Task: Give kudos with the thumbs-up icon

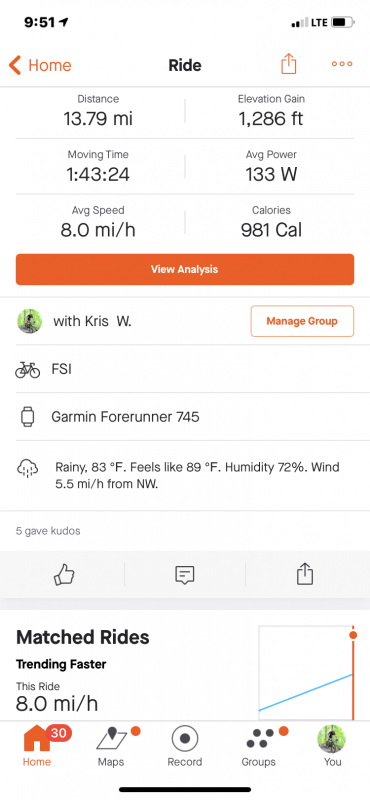Action: tap(64, 575)
